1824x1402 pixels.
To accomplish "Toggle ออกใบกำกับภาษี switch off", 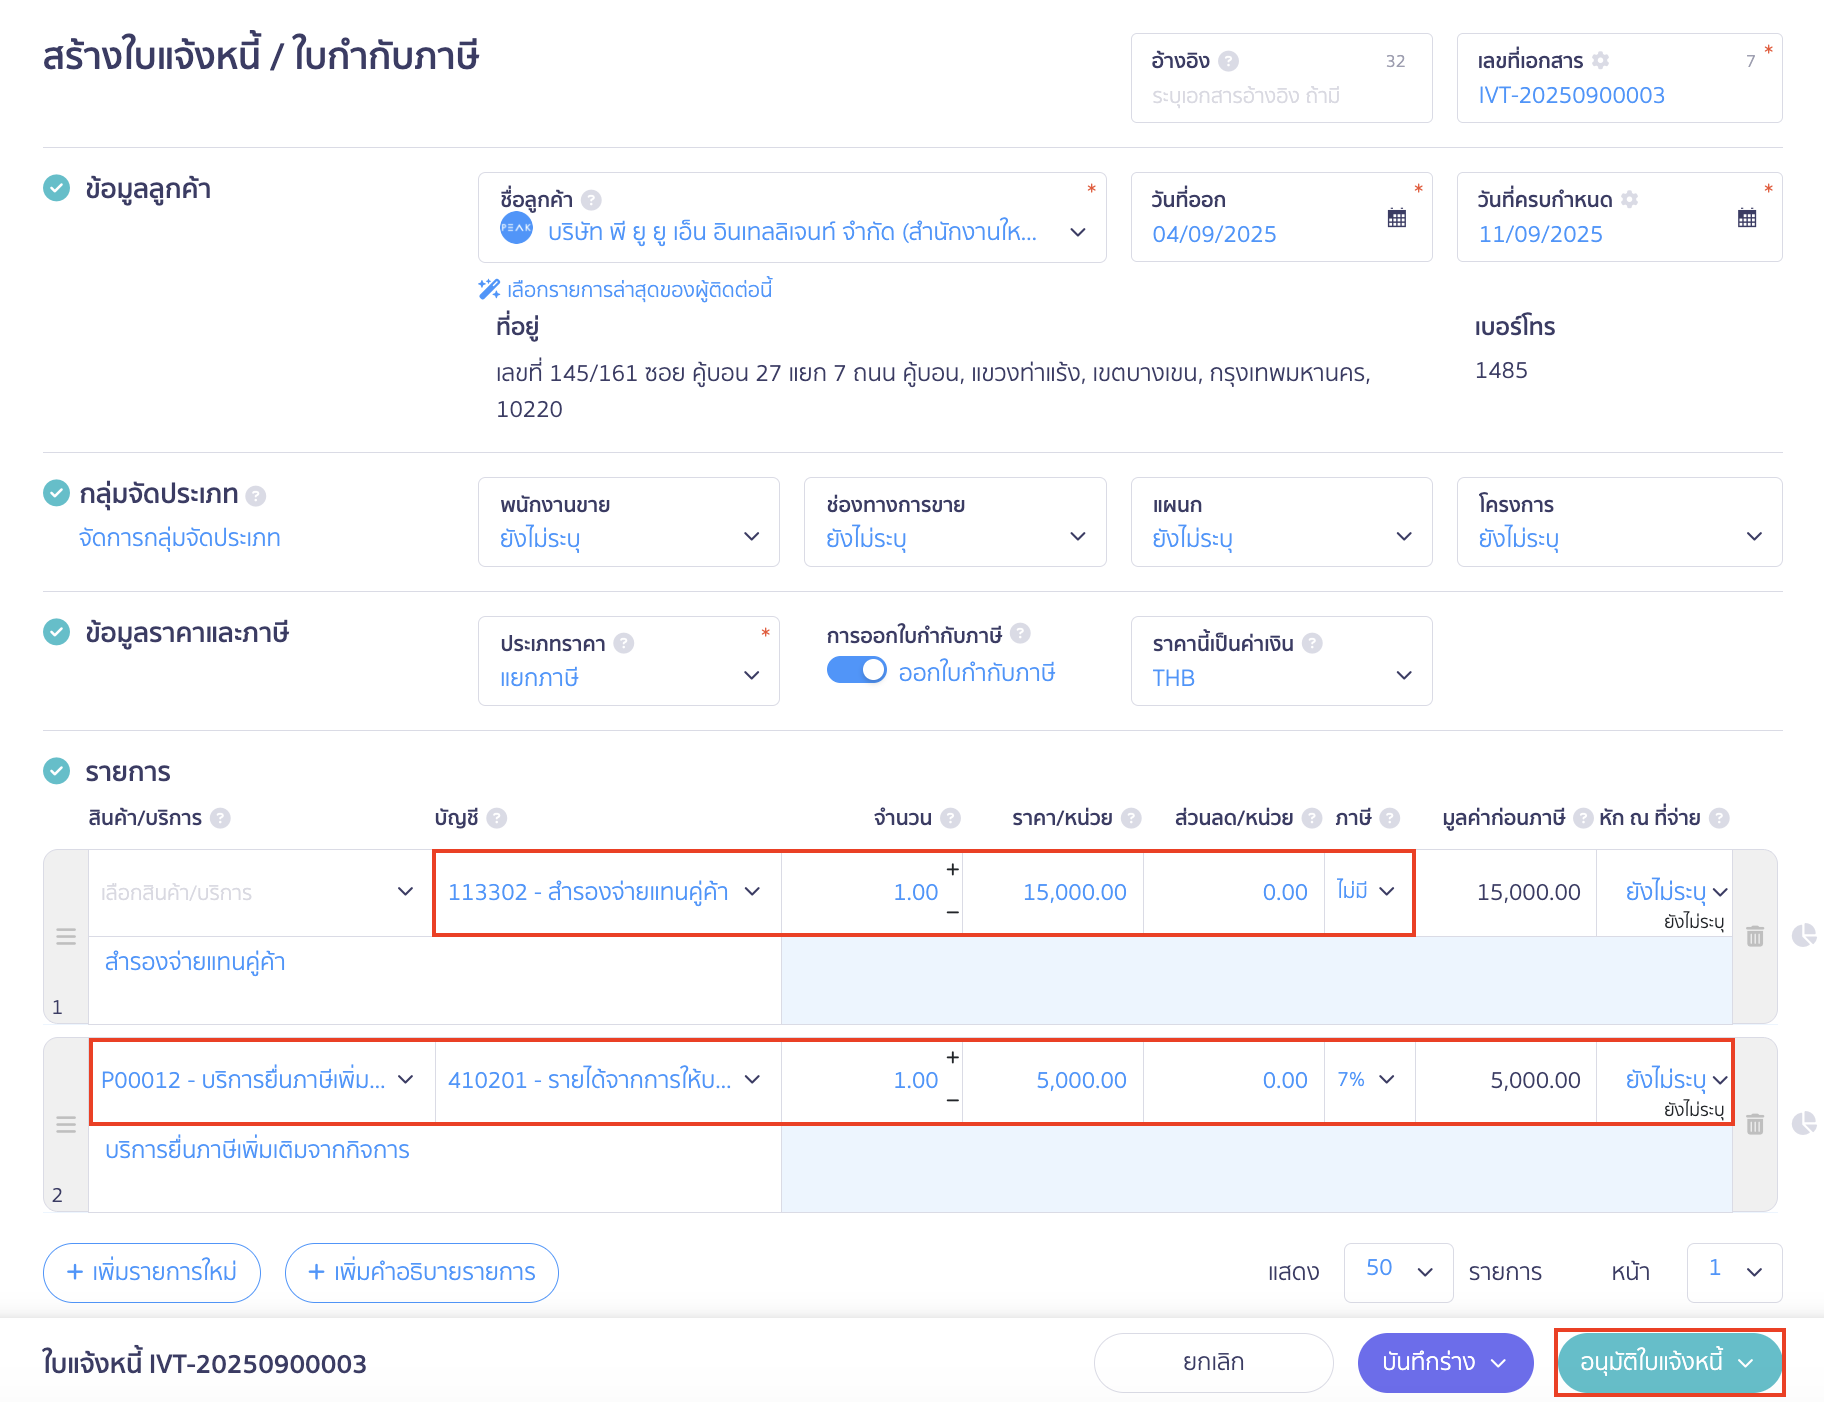I will tap(856, 671).
